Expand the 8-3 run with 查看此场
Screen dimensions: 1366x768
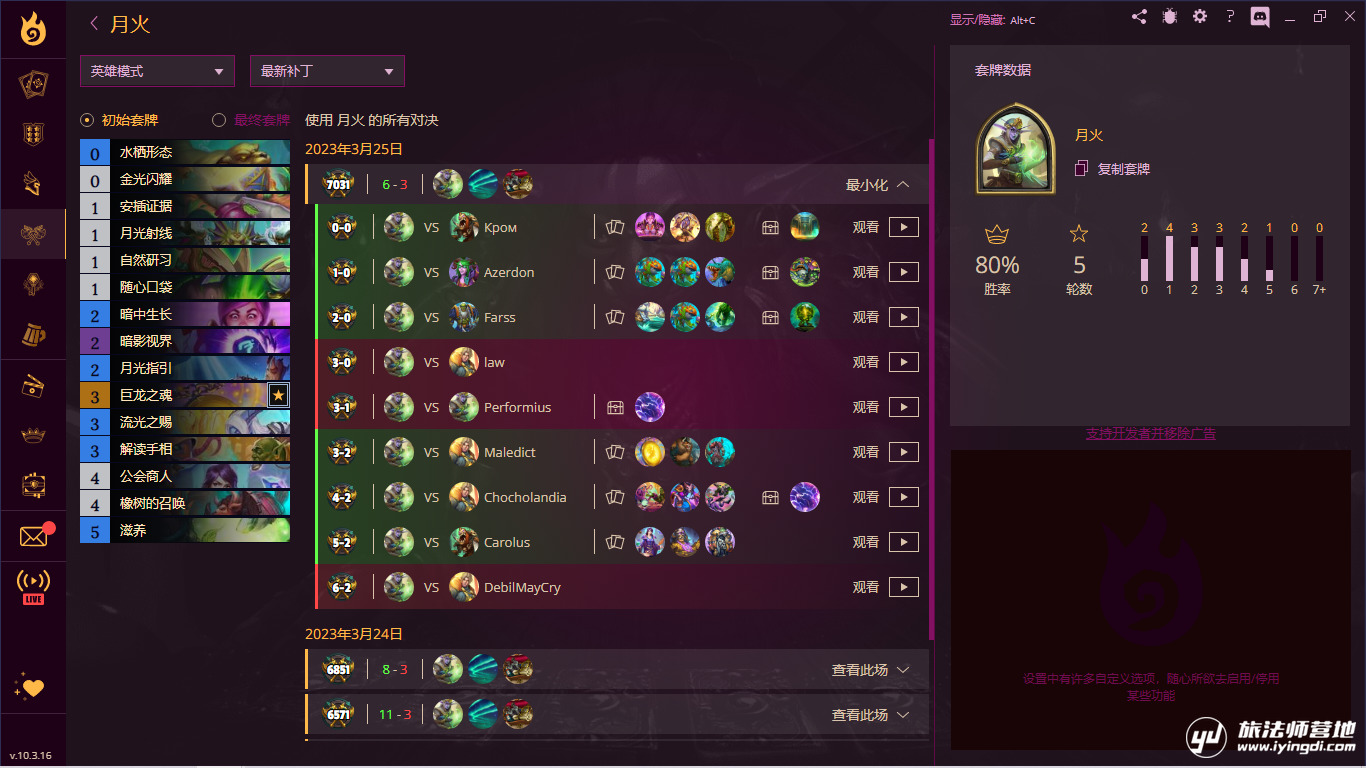pos(871,670)
